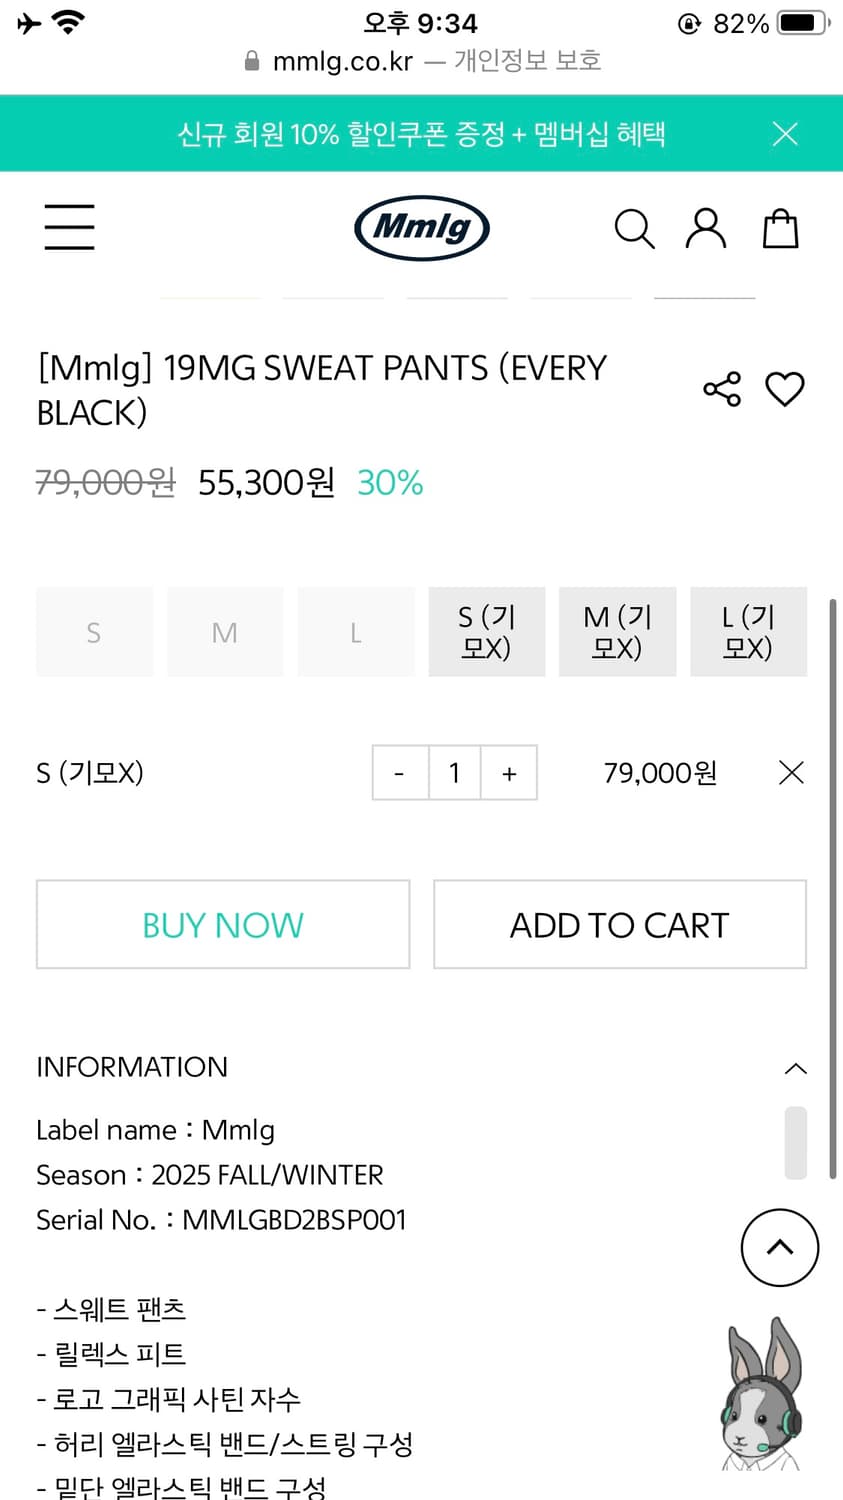Open the search magnifier icon
This screenshot has height=1500, width=843.
tap(633, 229)
